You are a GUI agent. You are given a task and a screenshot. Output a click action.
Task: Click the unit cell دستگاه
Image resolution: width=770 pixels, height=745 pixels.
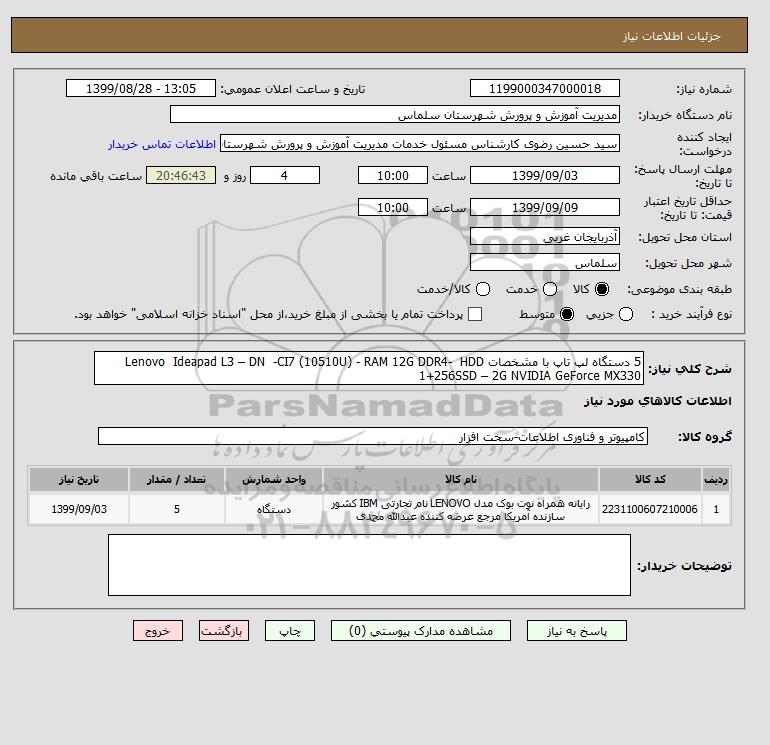[274, 509]
